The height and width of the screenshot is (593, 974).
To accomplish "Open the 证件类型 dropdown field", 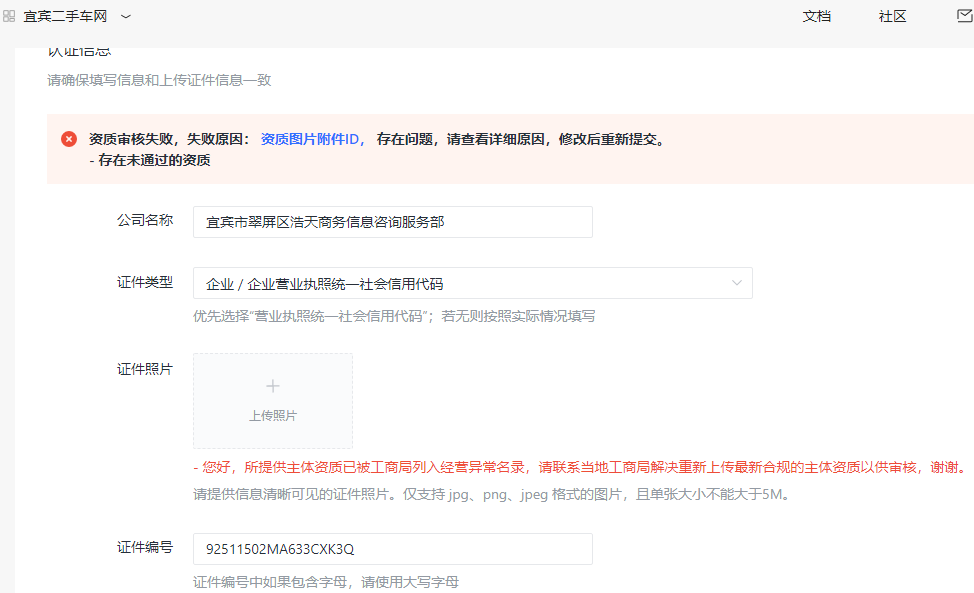I will pyautogui.click(x=460, y=283).
